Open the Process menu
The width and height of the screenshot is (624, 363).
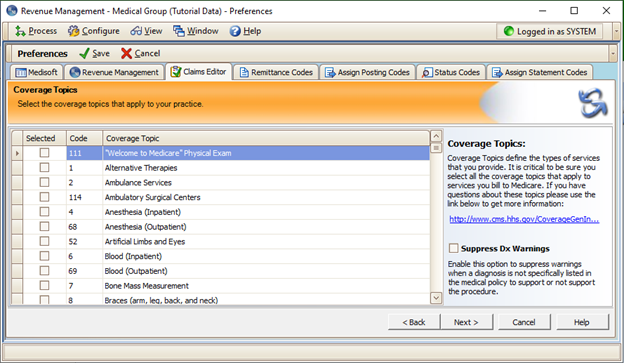(36, 31)
